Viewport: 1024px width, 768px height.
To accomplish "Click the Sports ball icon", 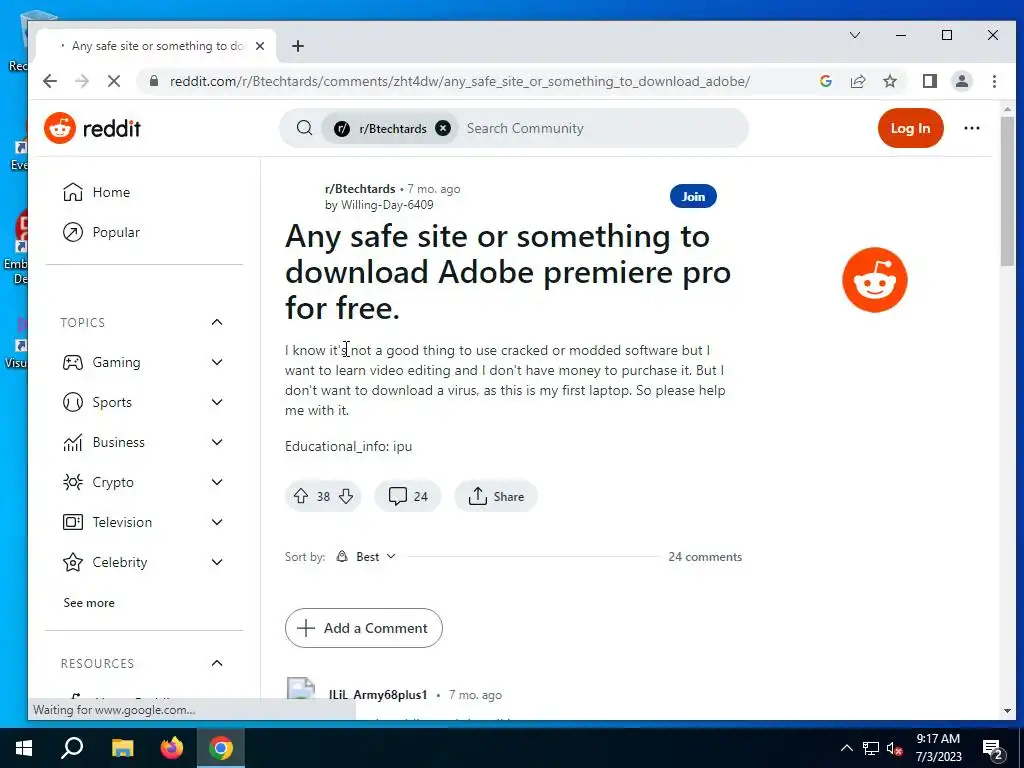I will (x=72, y=402).
